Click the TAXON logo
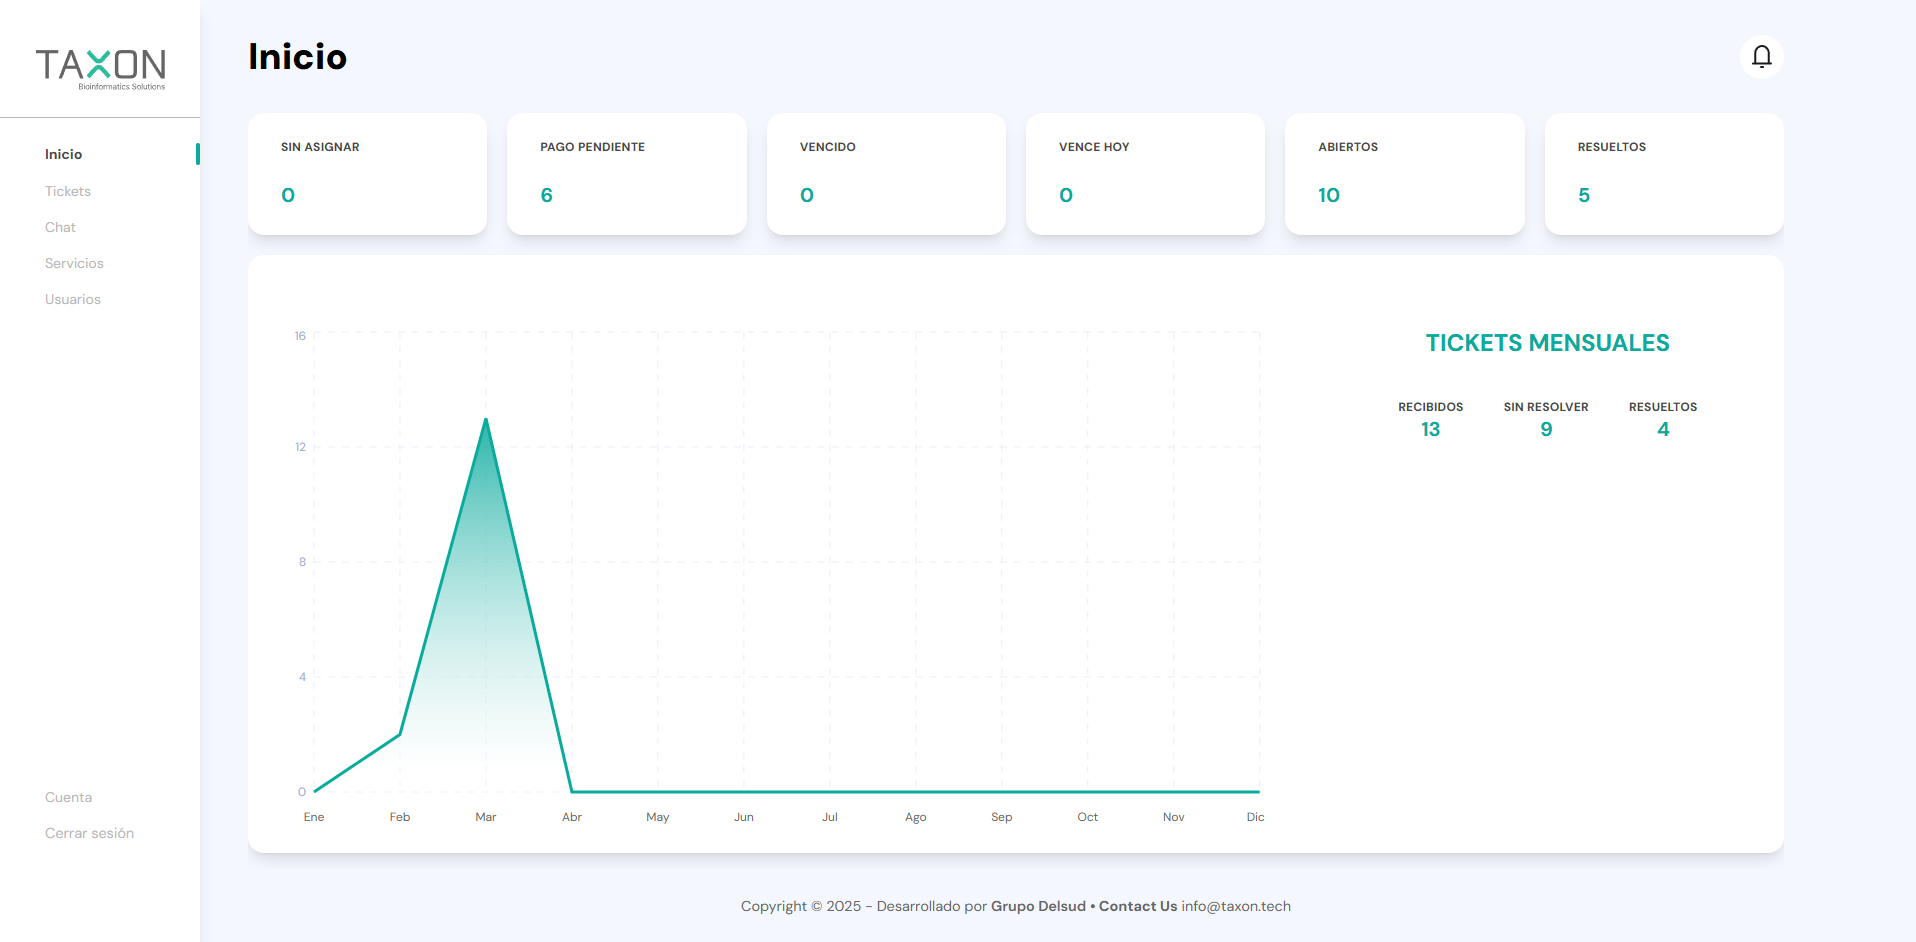The image size is (1916, 942). point(100,67)
